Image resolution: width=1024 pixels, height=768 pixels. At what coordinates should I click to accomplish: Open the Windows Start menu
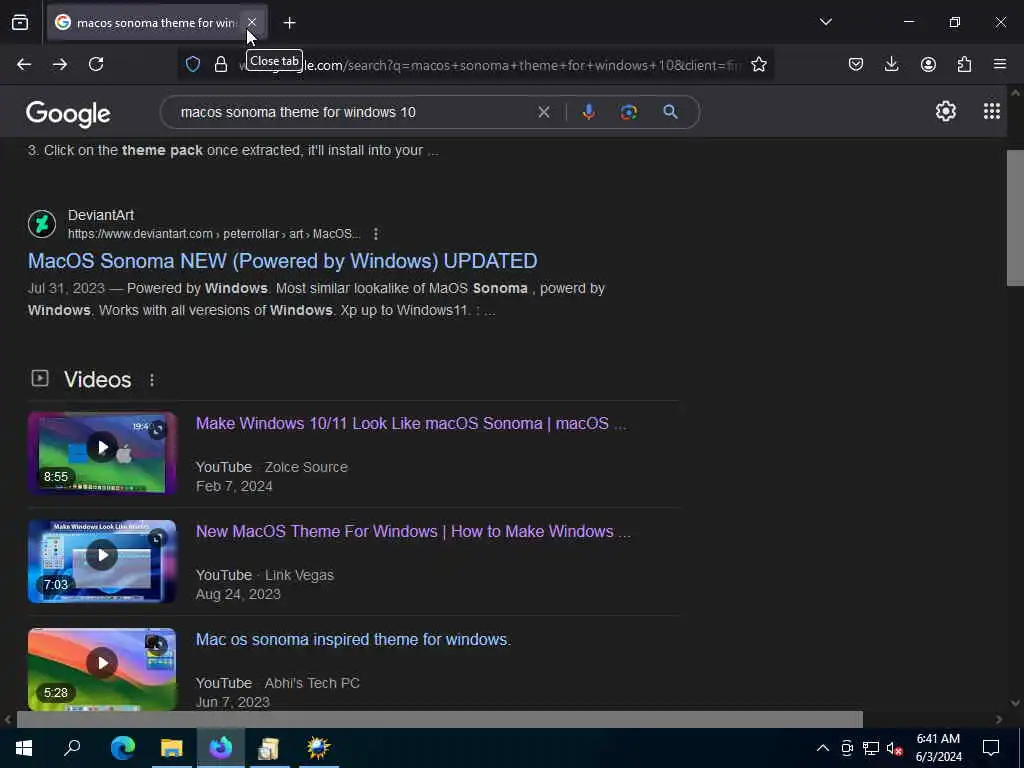(x=24, y=748)
